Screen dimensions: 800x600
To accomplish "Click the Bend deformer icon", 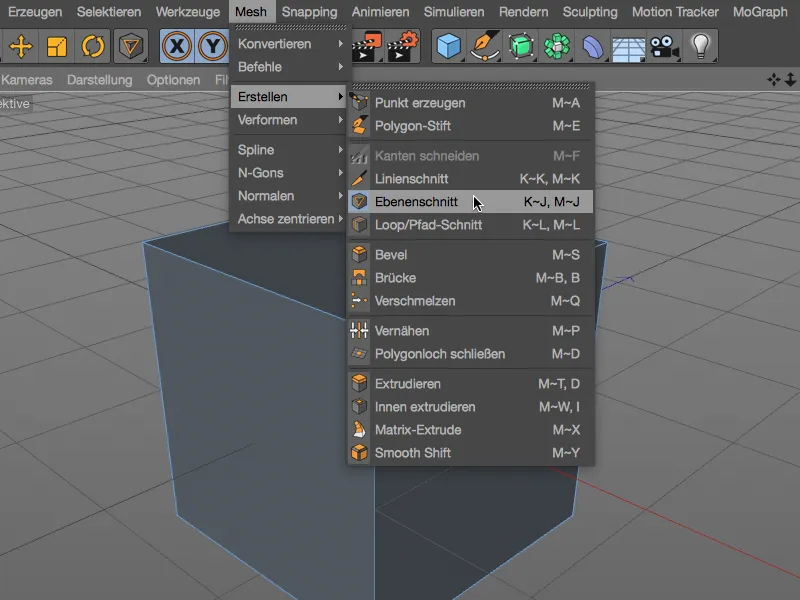I will point(593,46).
